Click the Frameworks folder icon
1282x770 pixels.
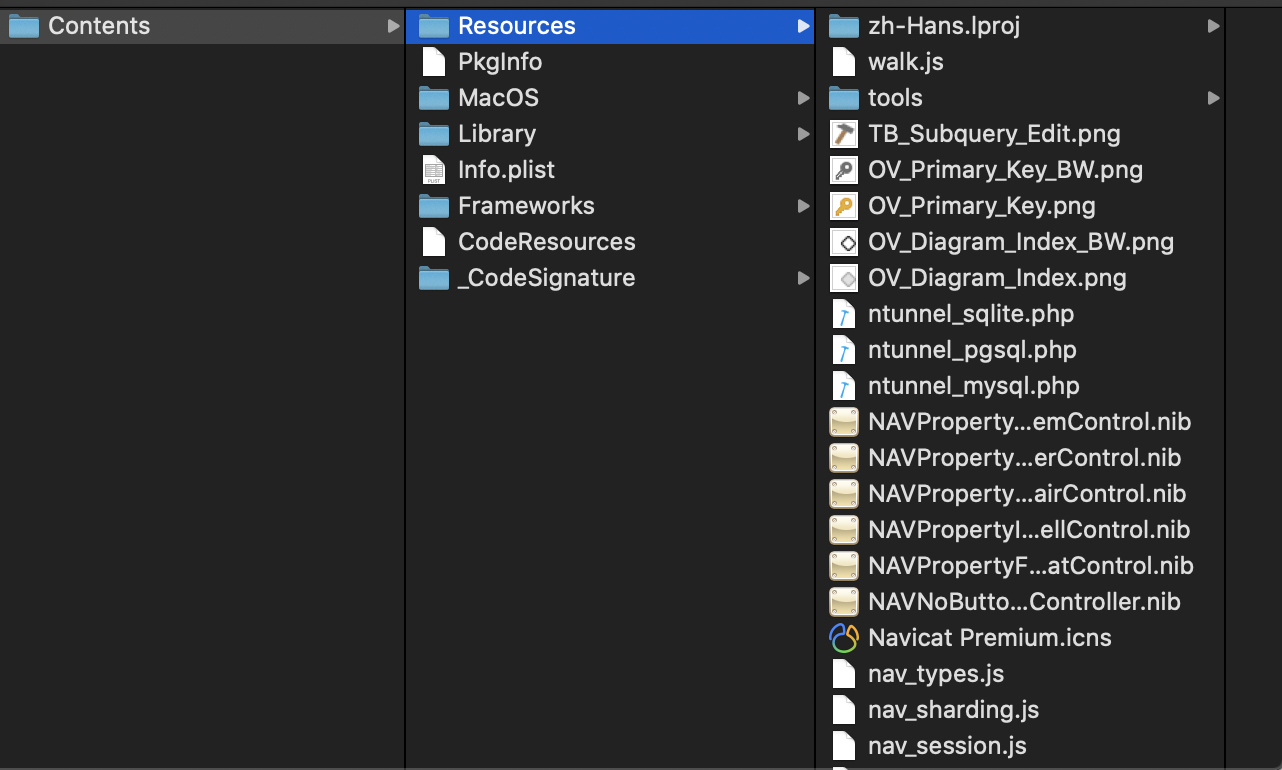click(434, 206)
